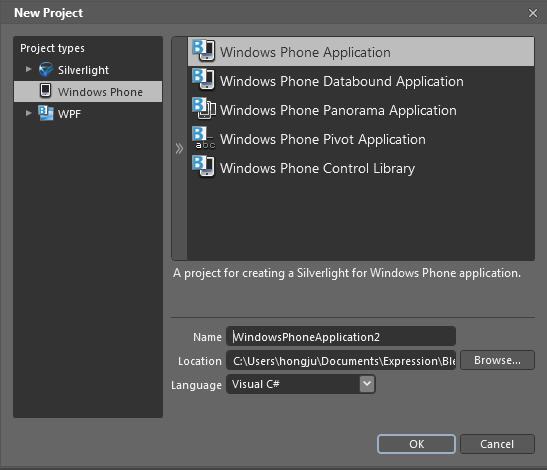Choose Windows Phone Control Library template
Screen dimensions: 547x470
[361, 168]
